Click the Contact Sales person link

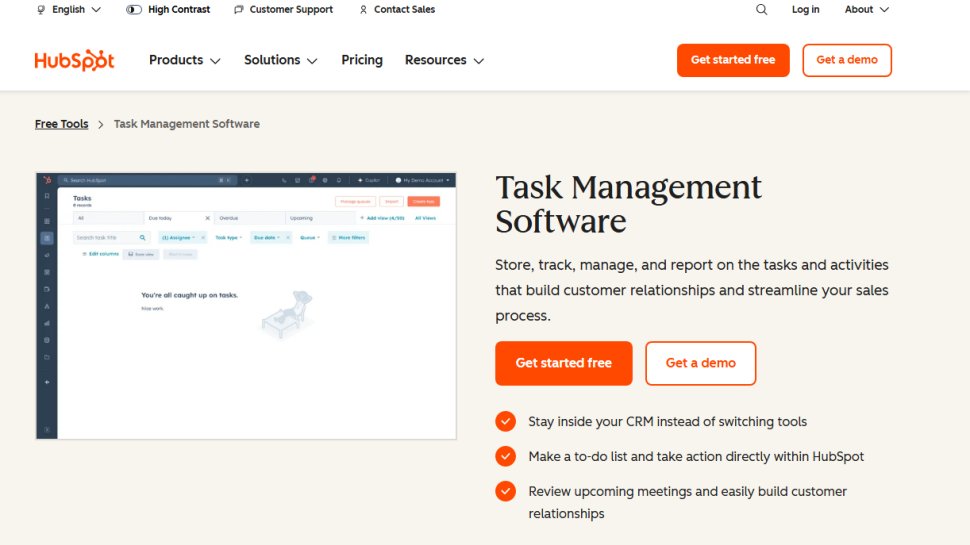click(397, 9)
